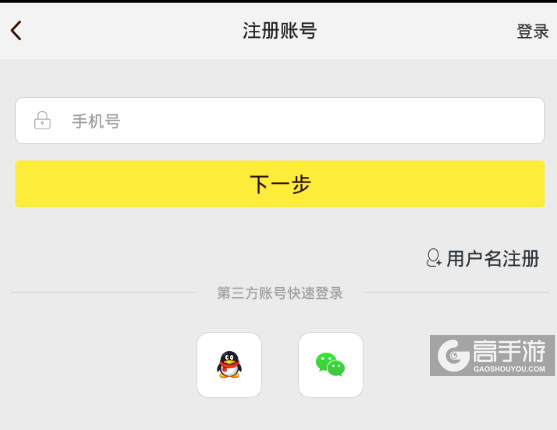Click the user-plus icon beside 用户名注册
The width and height of the screenshot is (557, 430).
[x=434, y=258]
